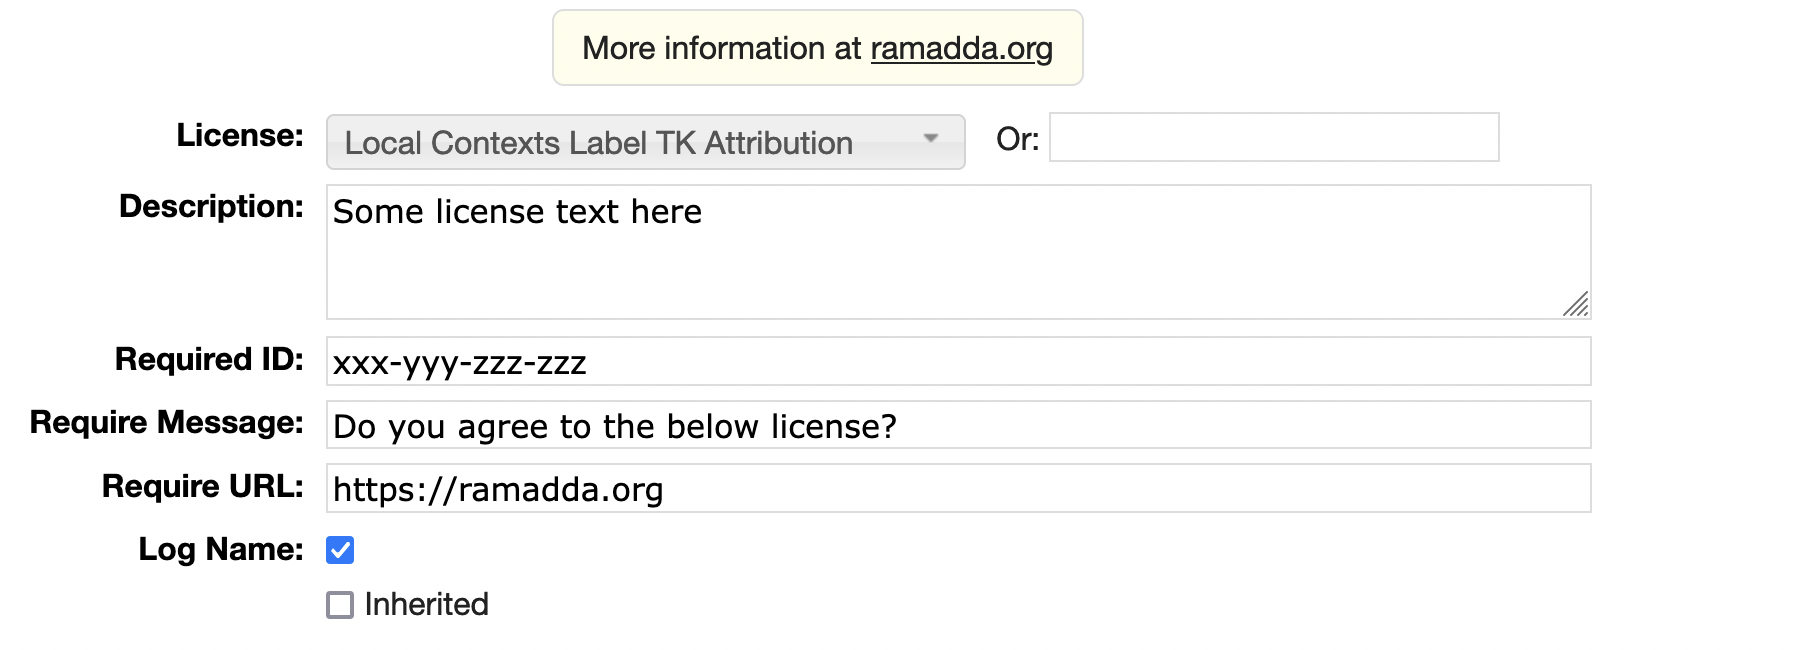1794x650 pixels.
Task: Enable the Inherited checkbox
Action: click(x=340, y=605)
